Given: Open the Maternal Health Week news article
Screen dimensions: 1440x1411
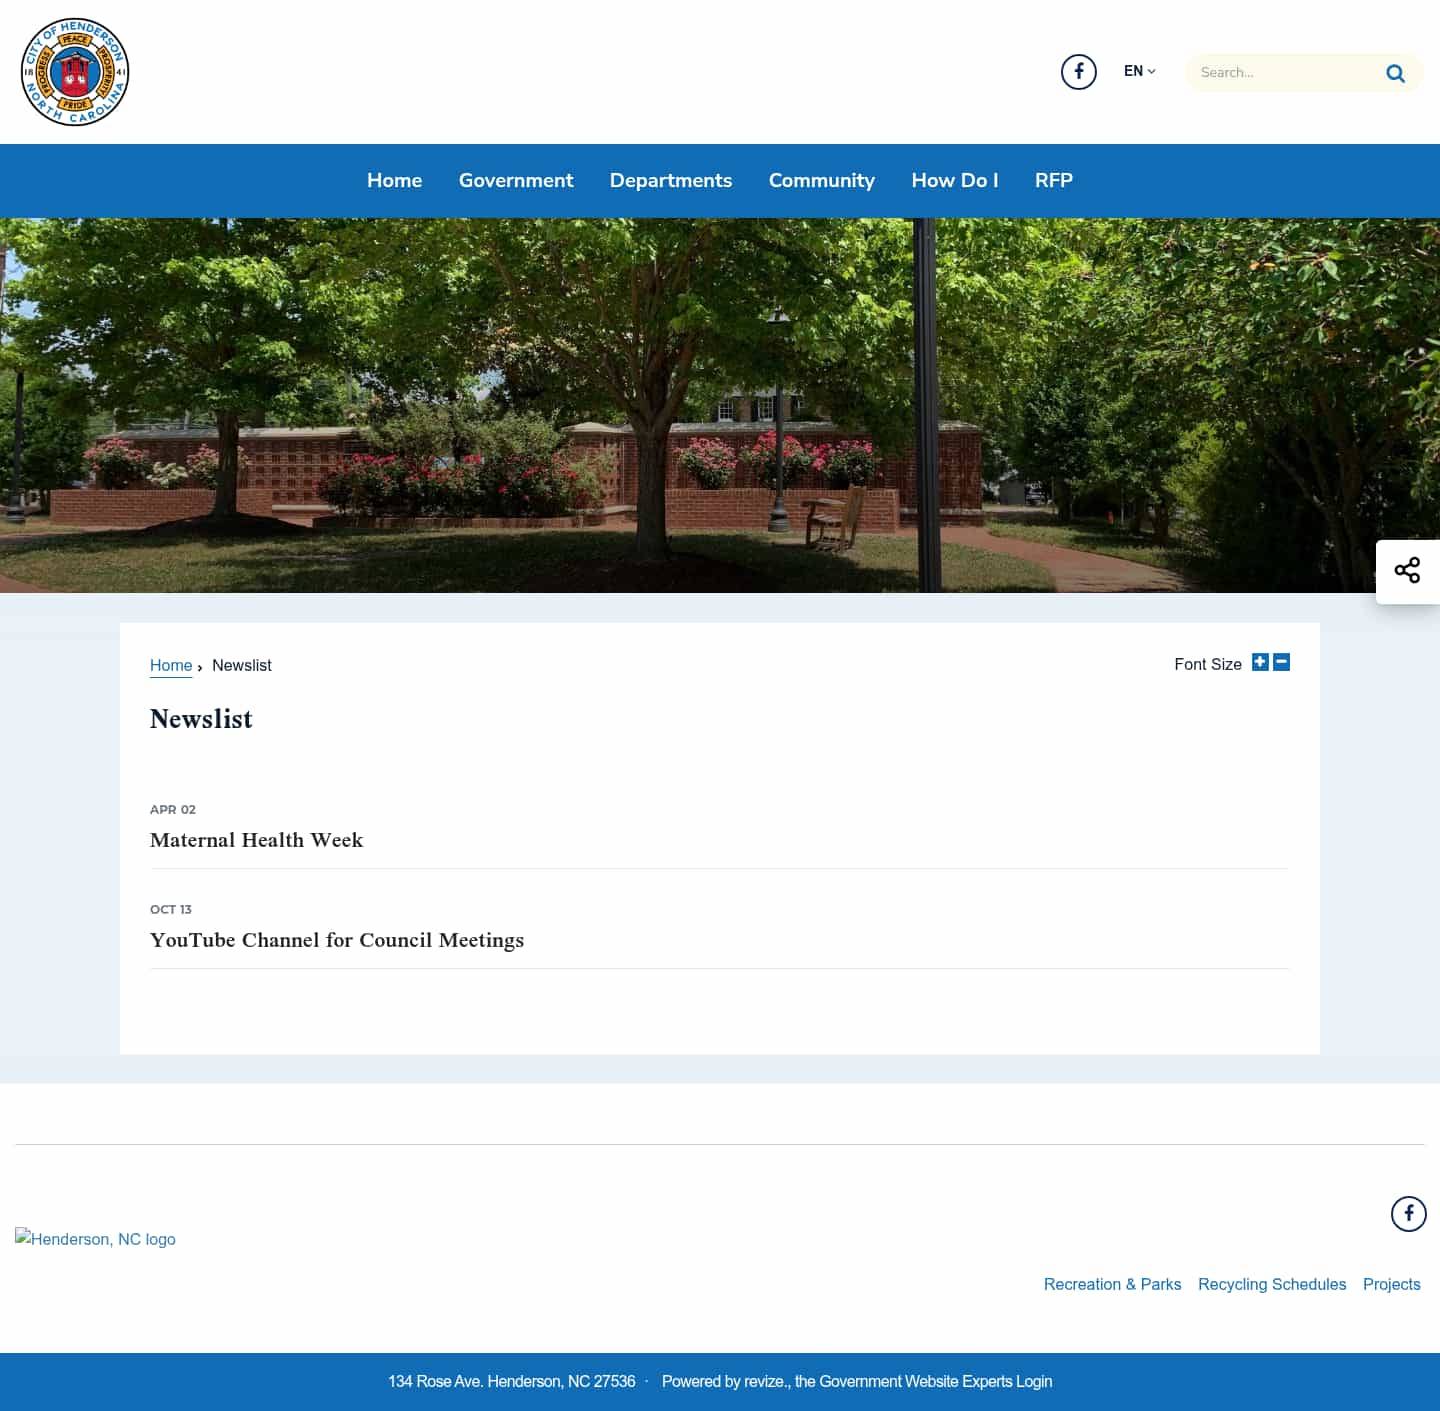Looking at the screenshot, I should point(256,840).
